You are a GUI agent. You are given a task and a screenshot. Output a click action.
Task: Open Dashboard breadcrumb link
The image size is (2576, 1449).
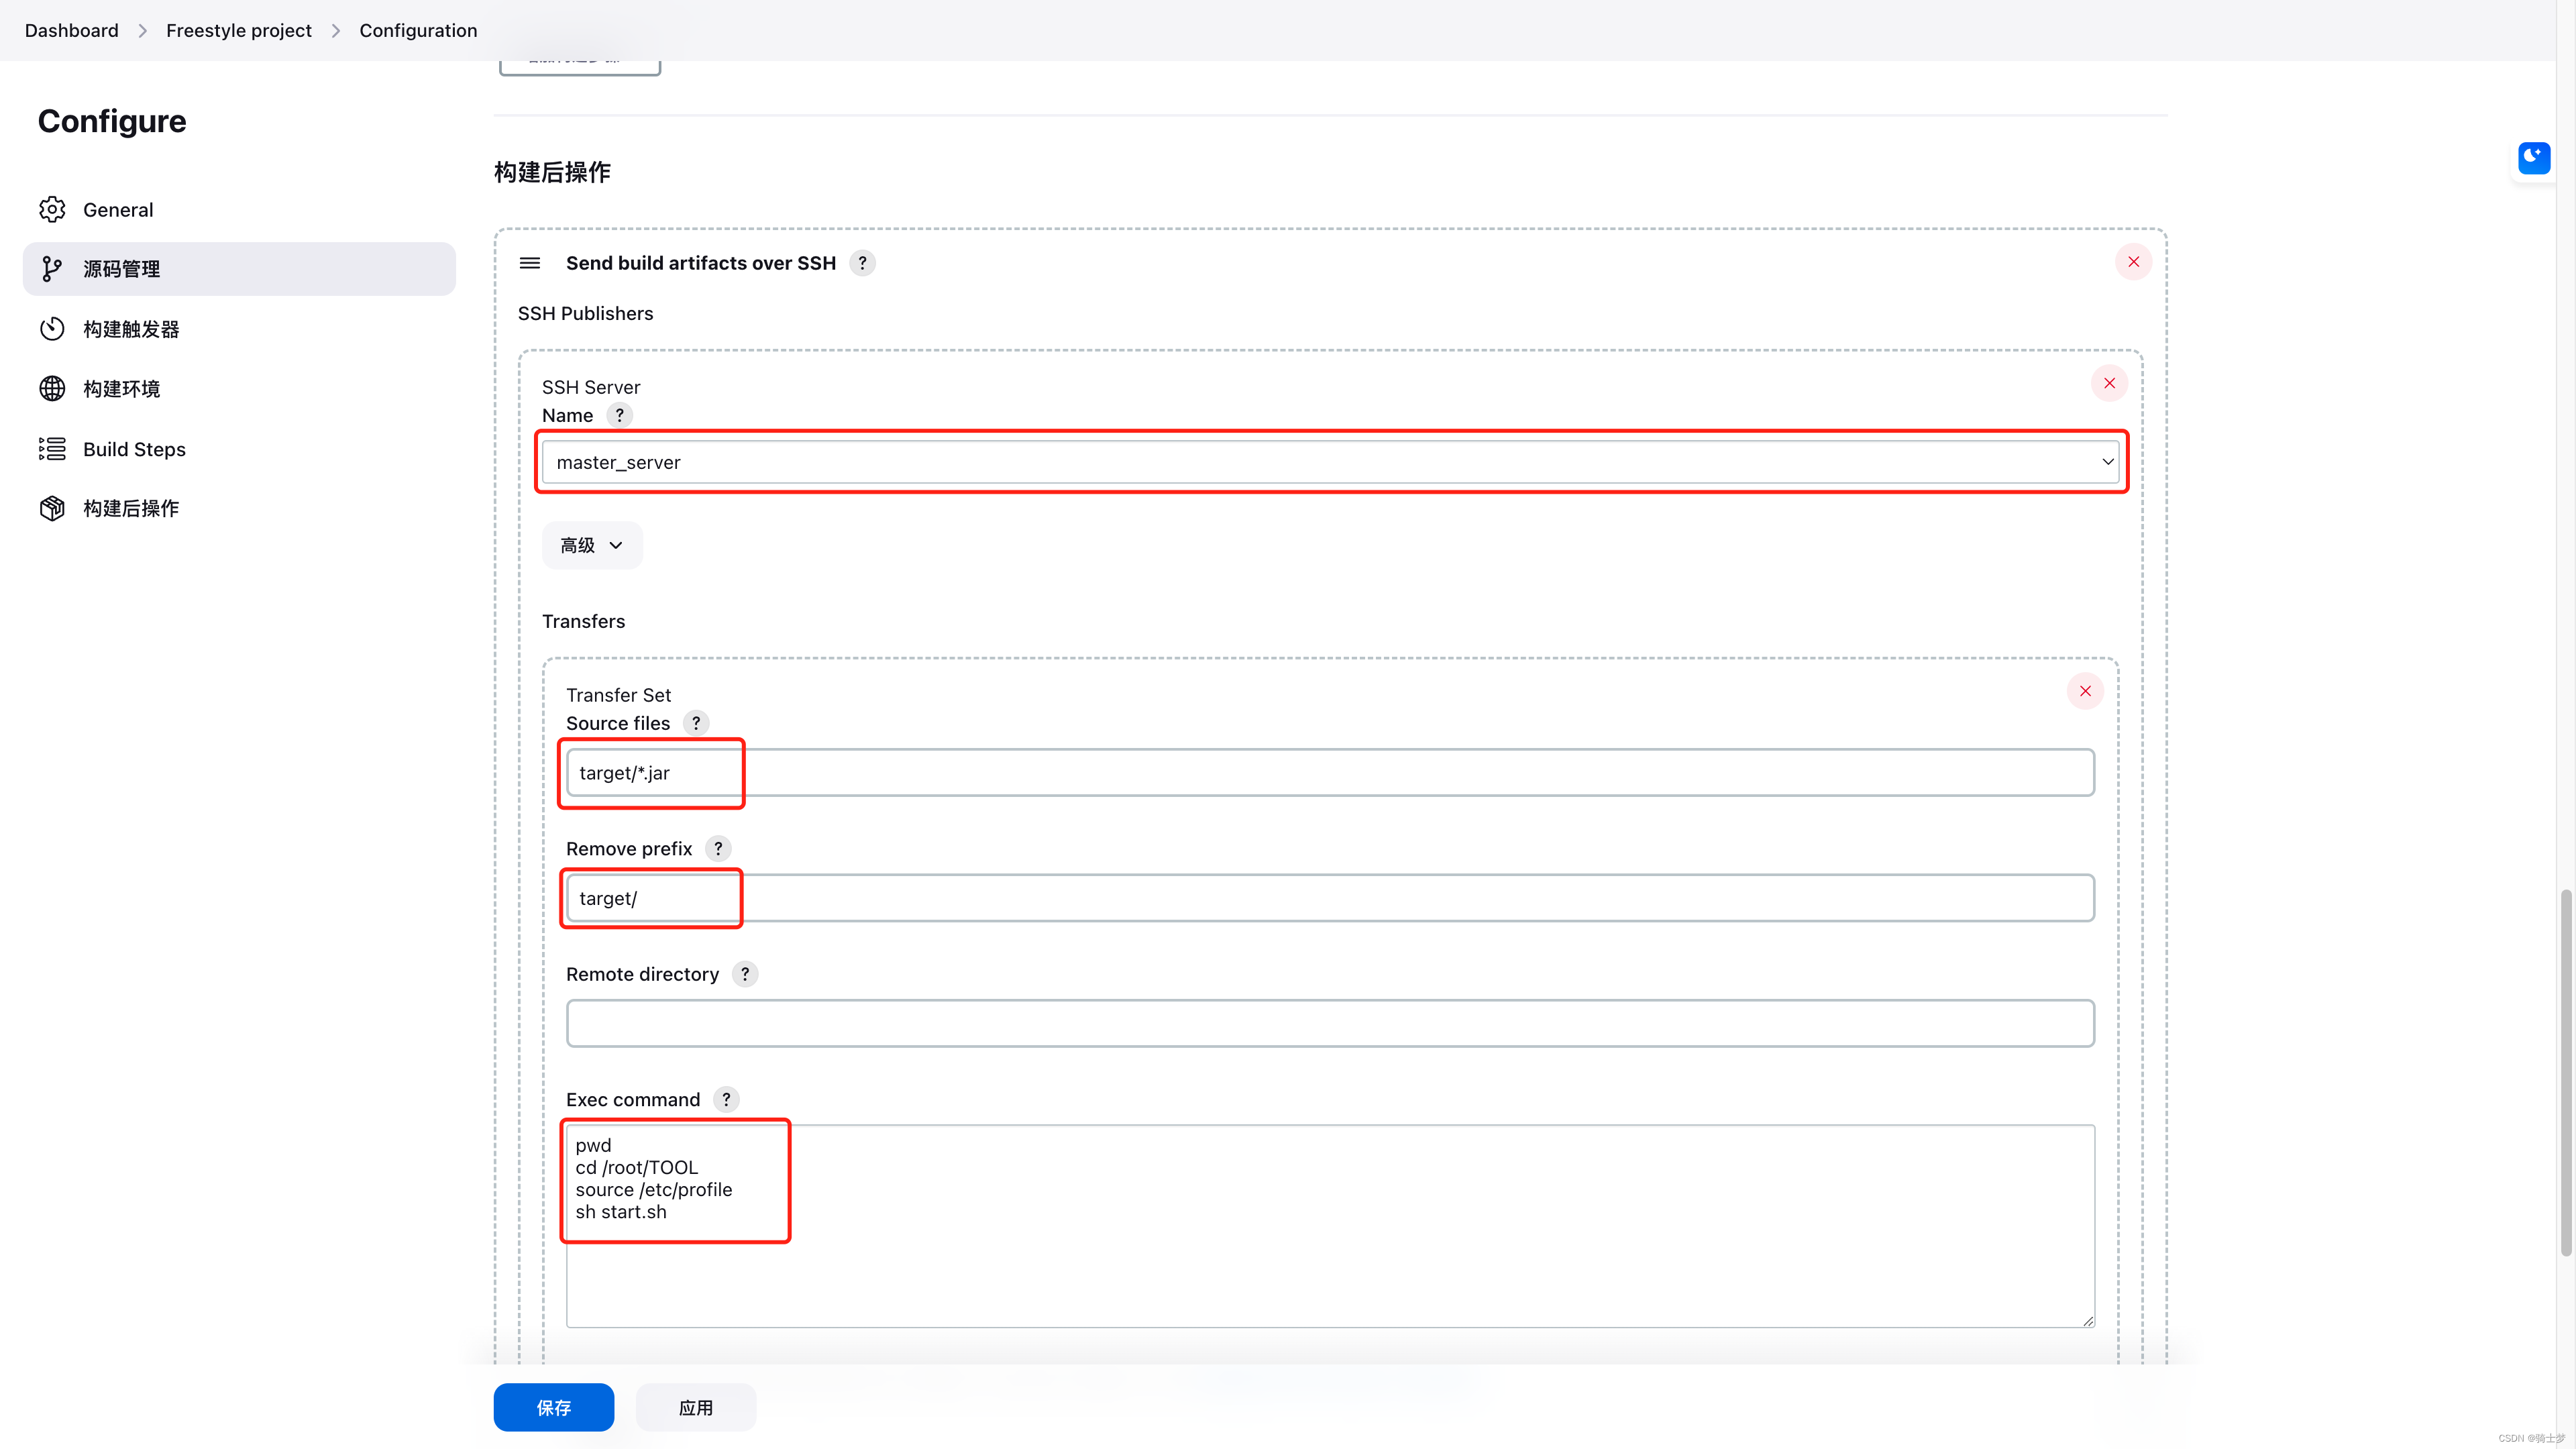pyautogui.click(x=72, y=30)
